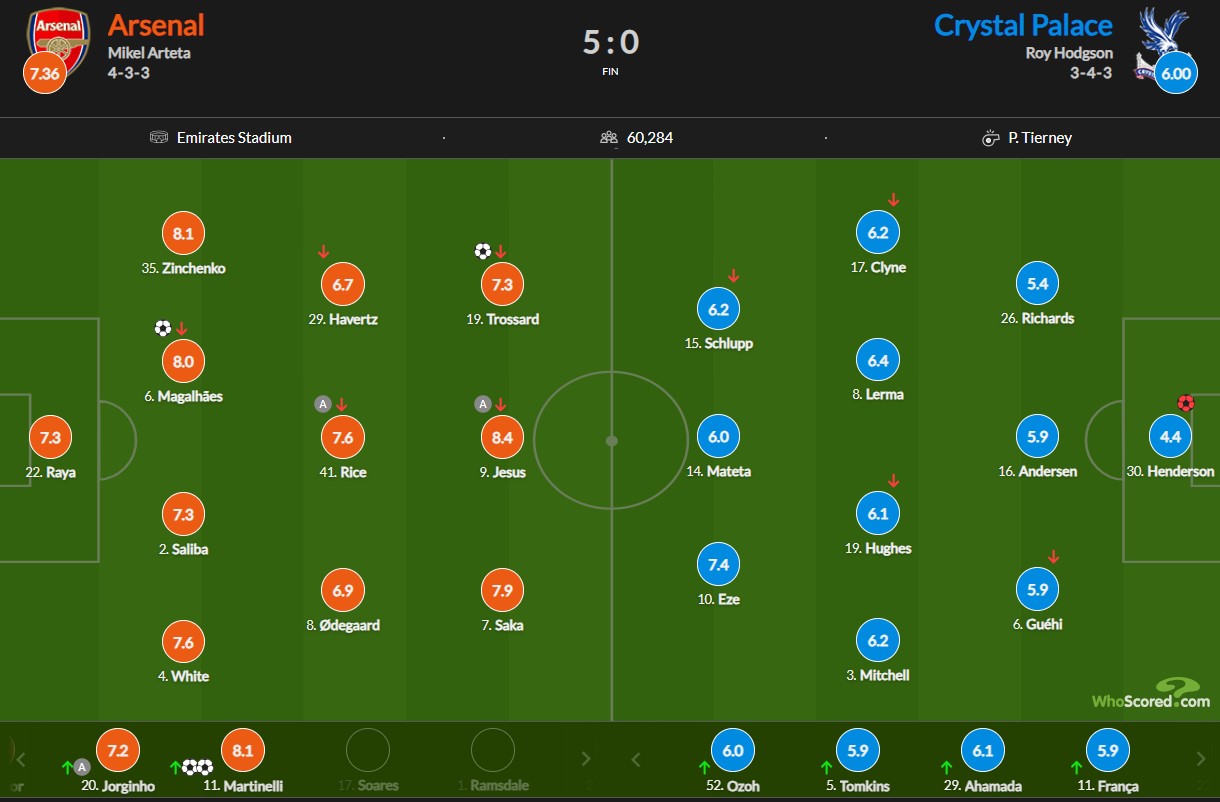This screenshot has height=802, width=1220.
Task: Click Arsenal's 7.36 team rating badge
Action: pyautogui.click(x=44, y=73)
